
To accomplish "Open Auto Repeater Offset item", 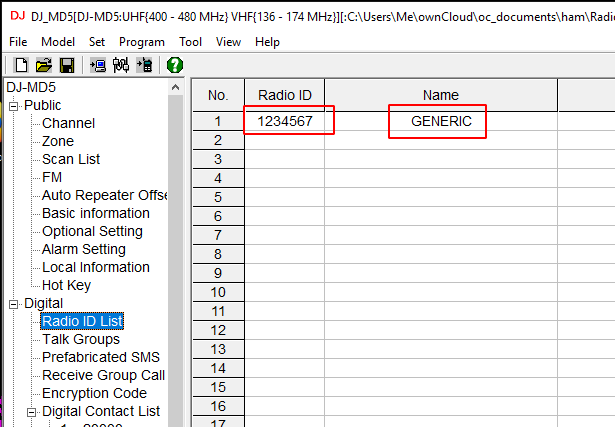I will coord(104,195).
